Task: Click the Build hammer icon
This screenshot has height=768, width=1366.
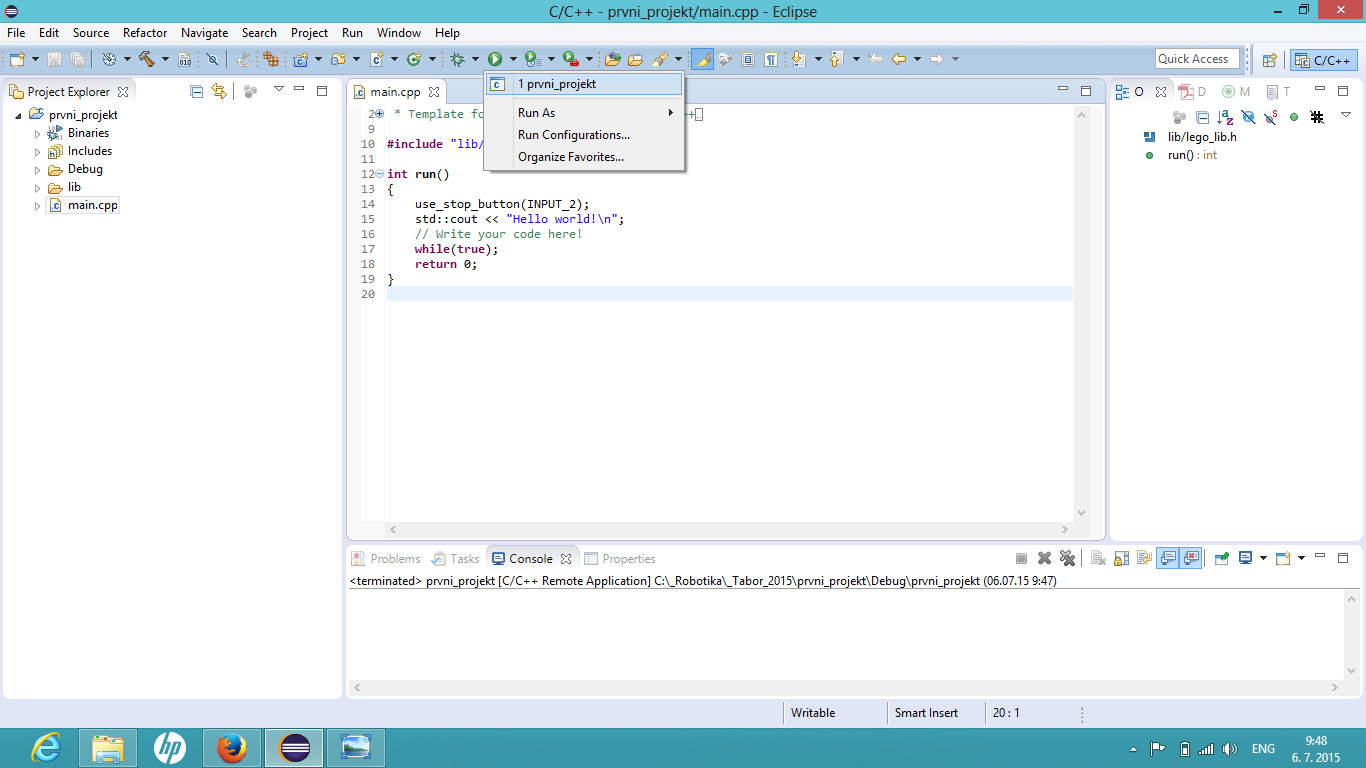Action: pos(147,60)
